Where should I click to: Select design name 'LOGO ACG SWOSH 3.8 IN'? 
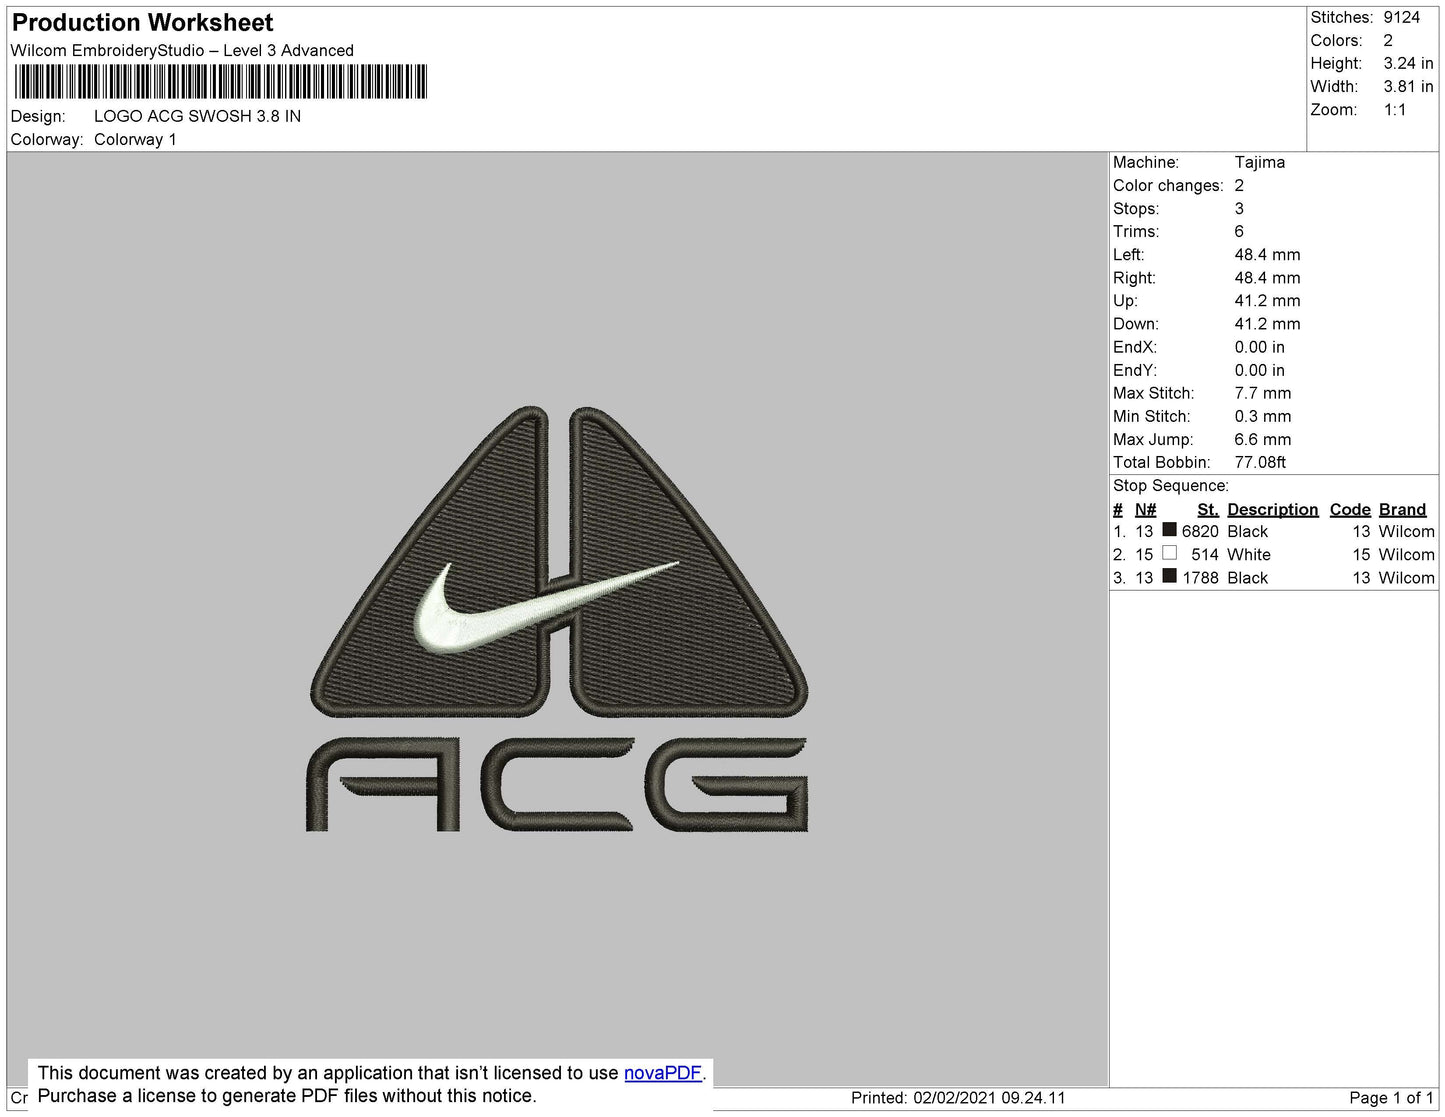coord(197,116)
